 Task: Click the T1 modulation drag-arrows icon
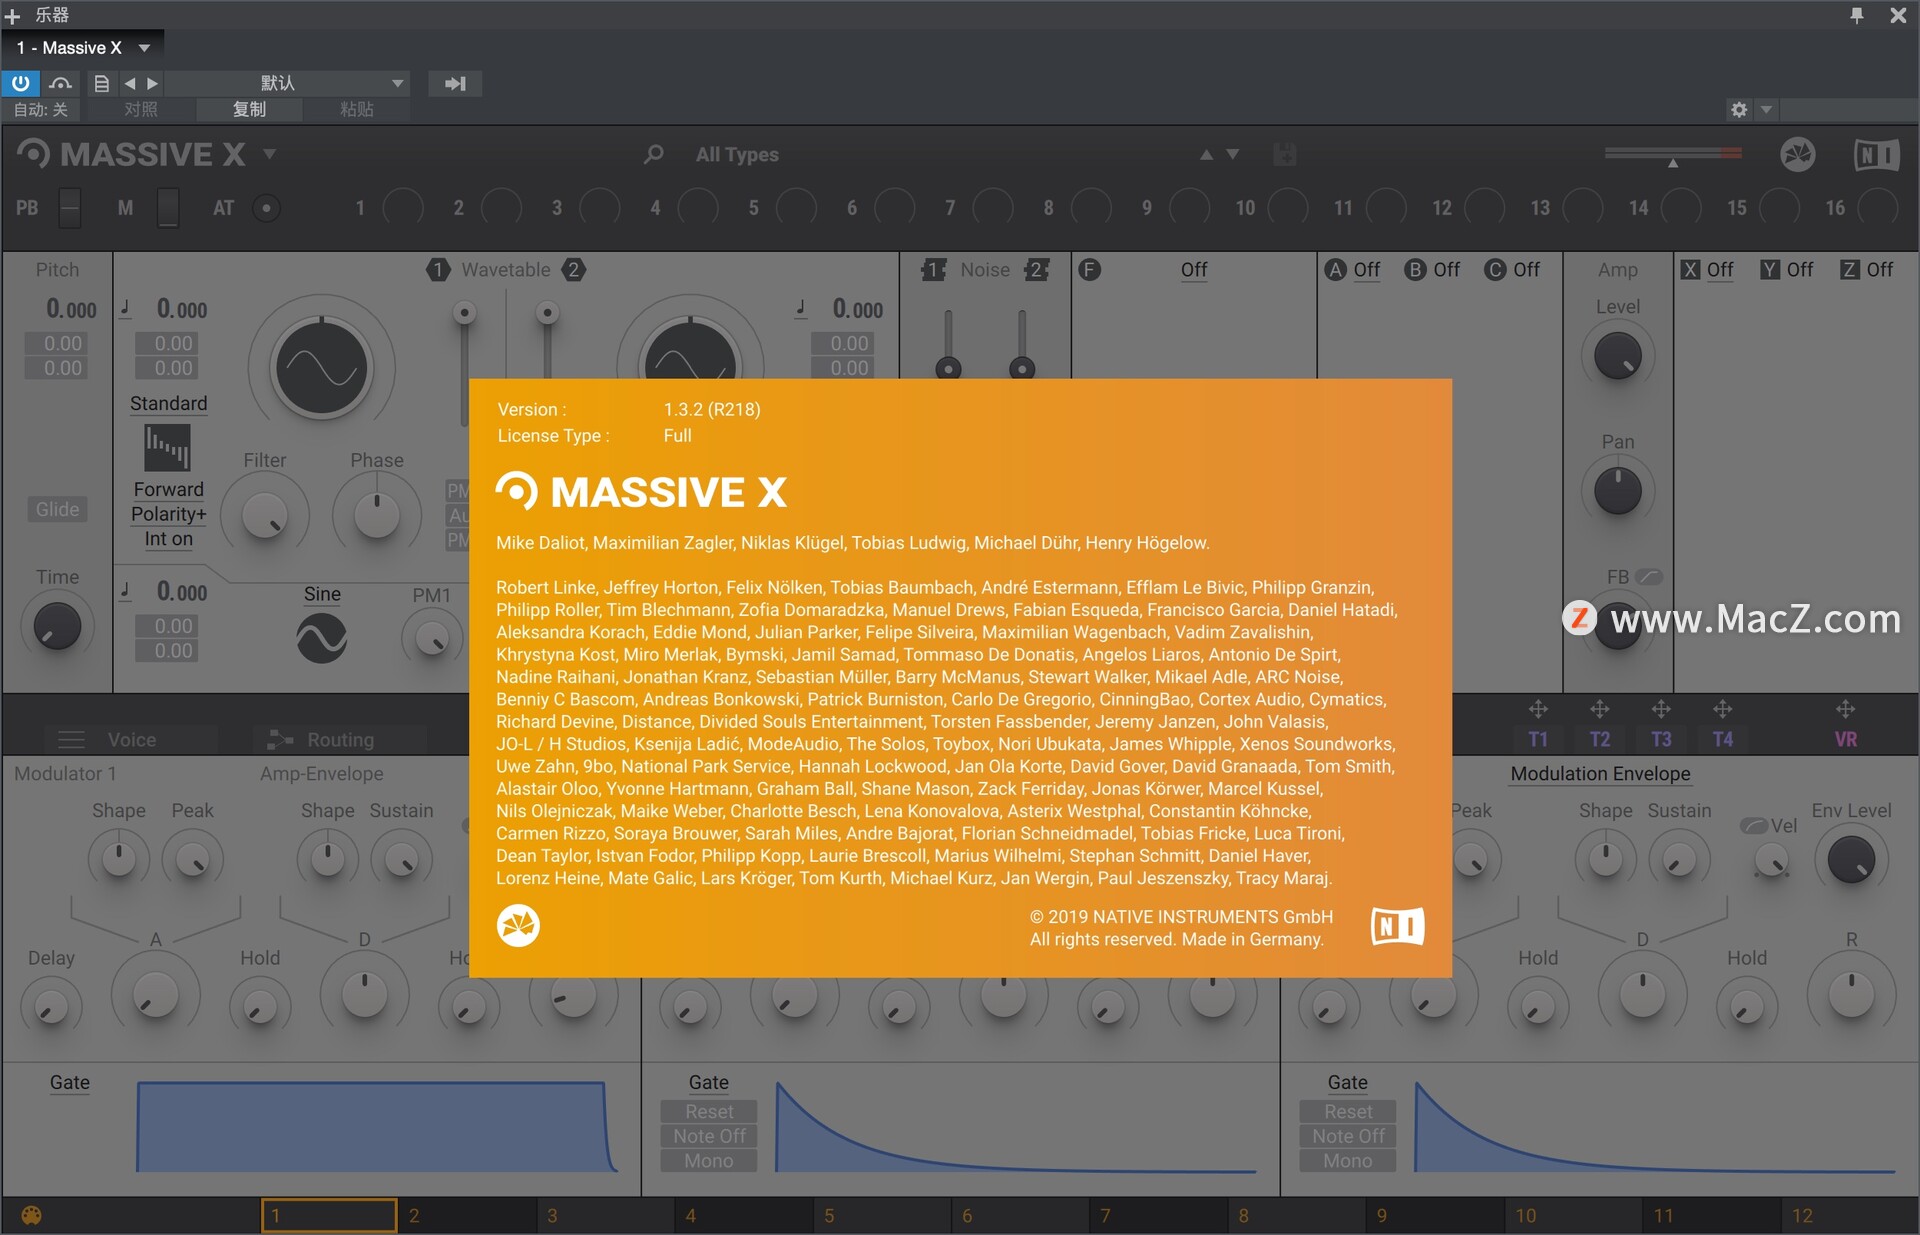(1538, 710)
